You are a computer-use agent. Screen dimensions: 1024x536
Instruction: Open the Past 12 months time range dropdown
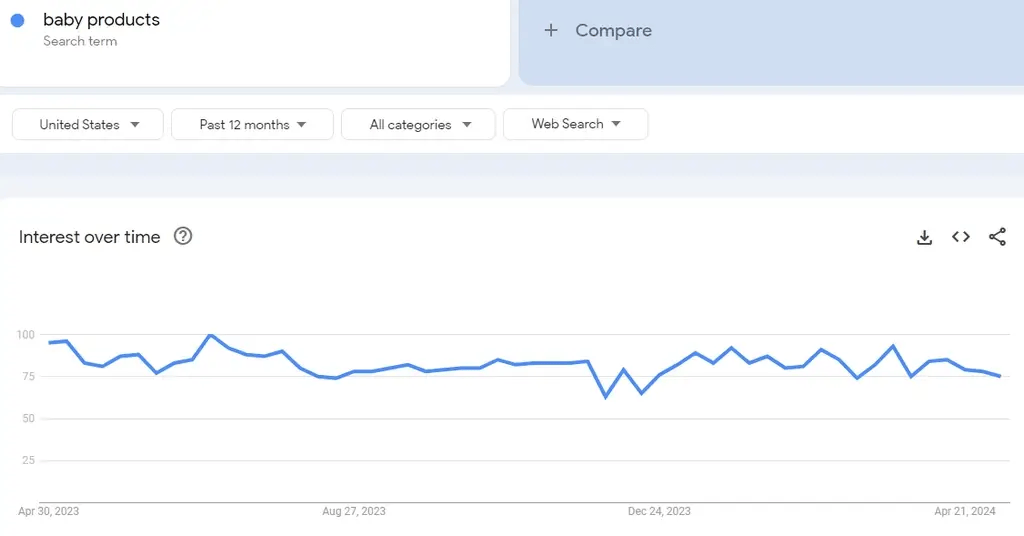tap(252, 124)
